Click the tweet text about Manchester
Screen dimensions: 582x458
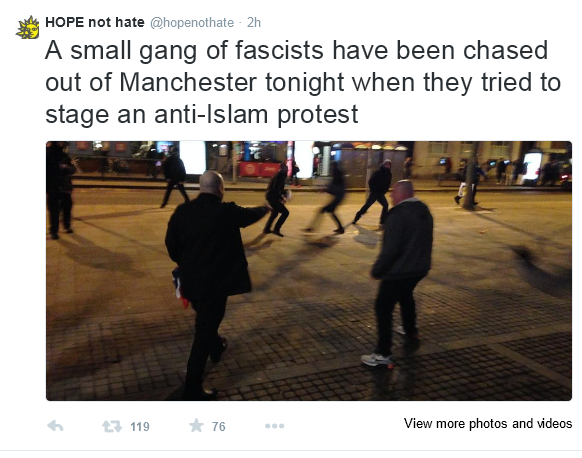coord(303,82)
